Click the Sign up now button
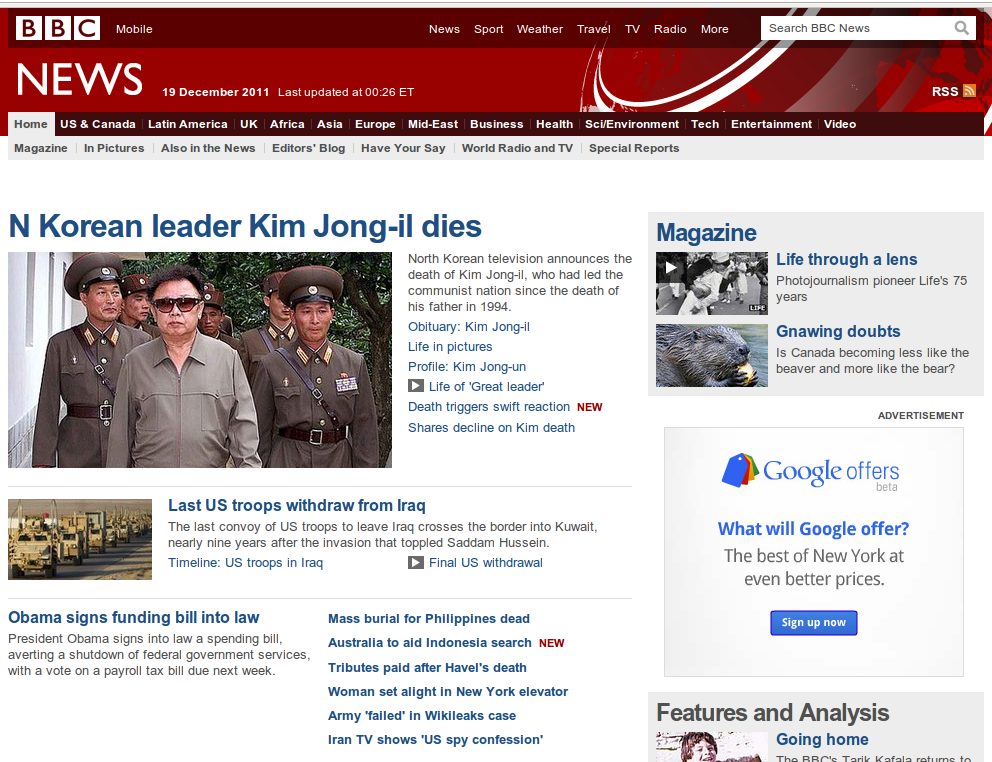992x762 pixels. click(x=813, y=622)
